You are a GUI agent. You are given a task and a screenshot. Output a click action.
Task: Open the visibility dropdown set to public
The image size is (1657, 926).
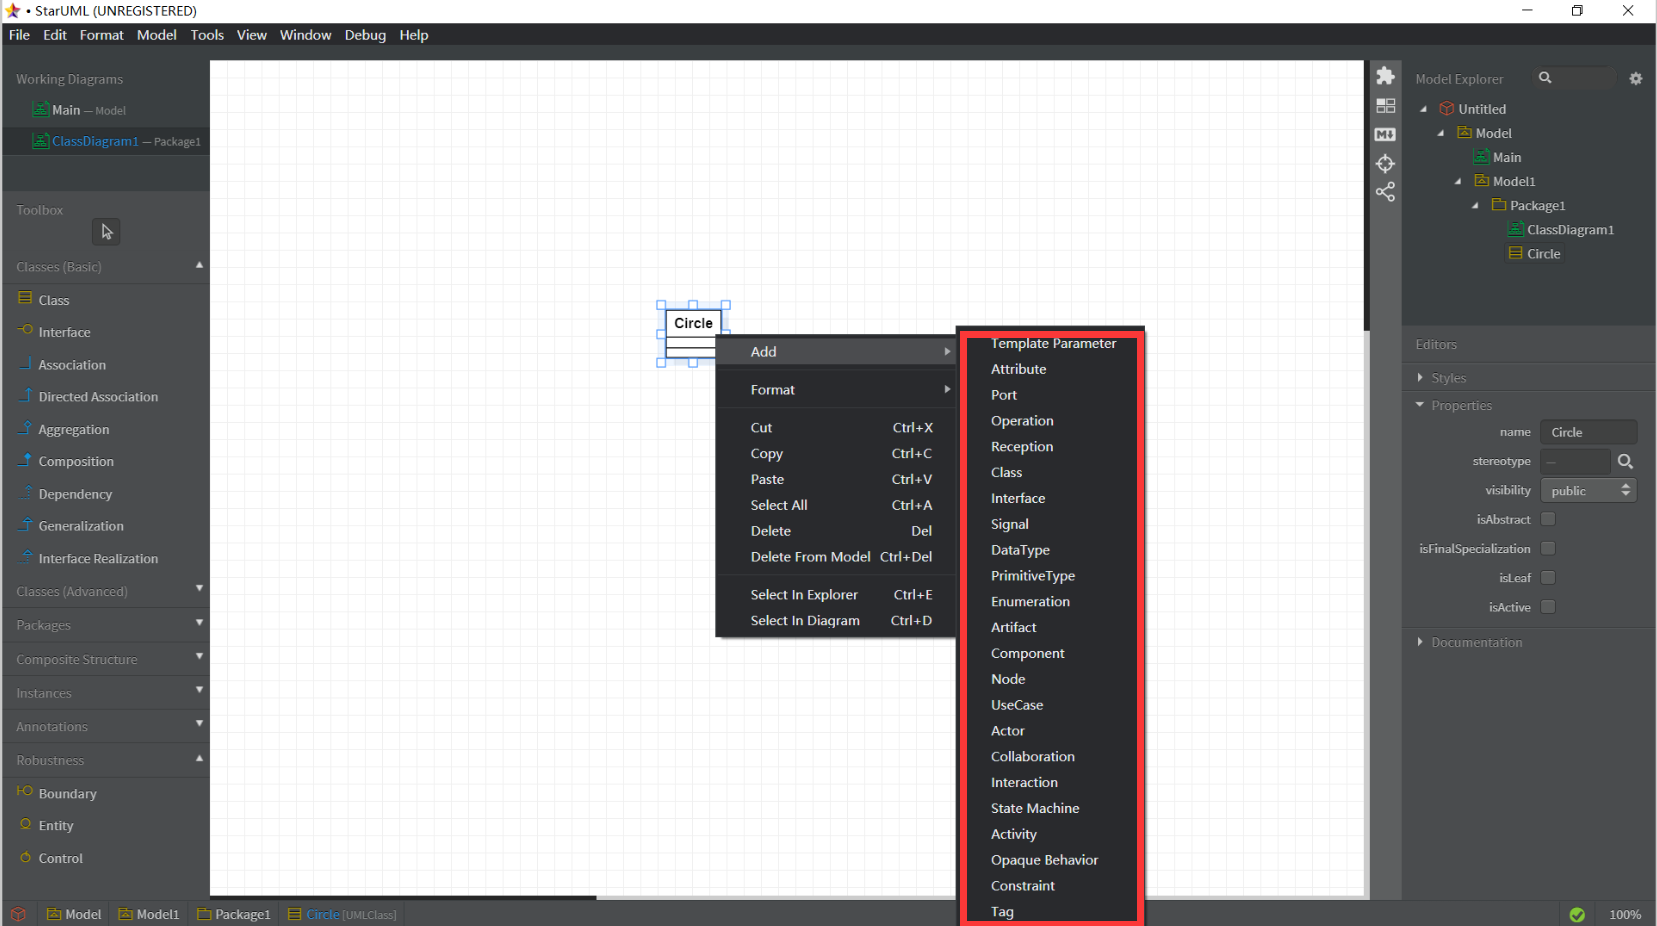pyautogui.click(x=1588, y=490)
